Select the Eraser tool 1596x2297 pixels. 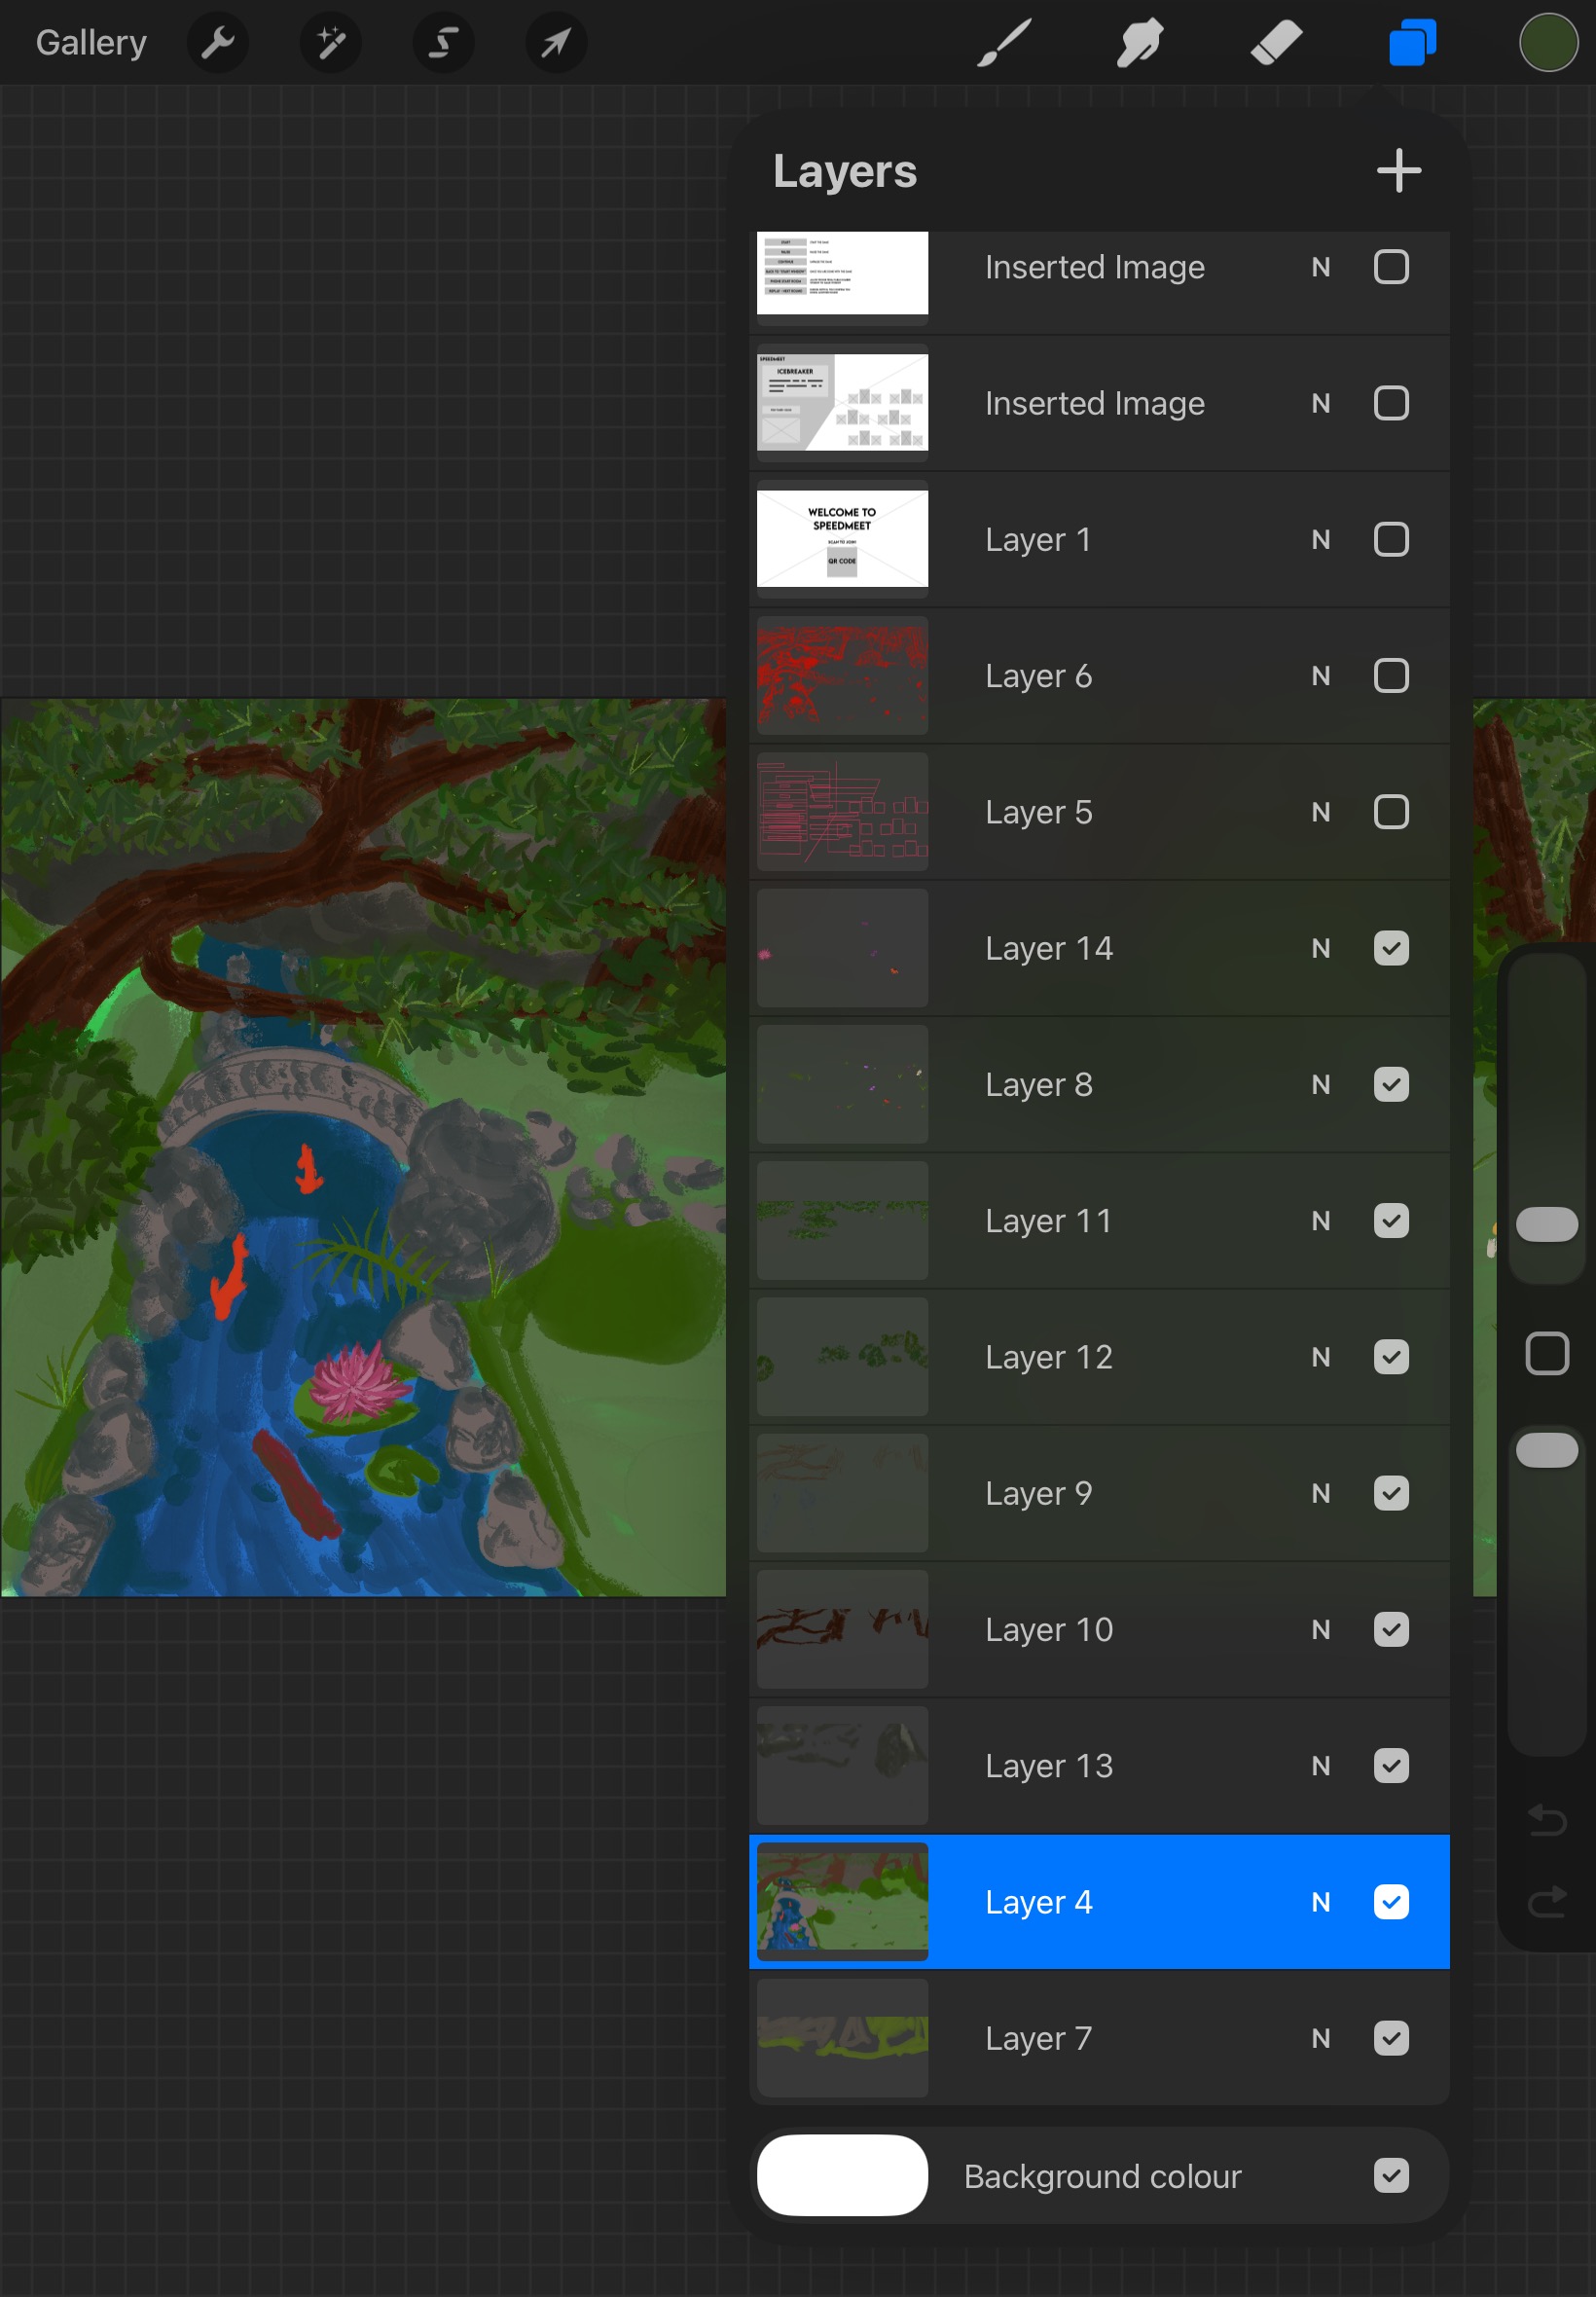pyautogui.click(x=1276, y=43)
